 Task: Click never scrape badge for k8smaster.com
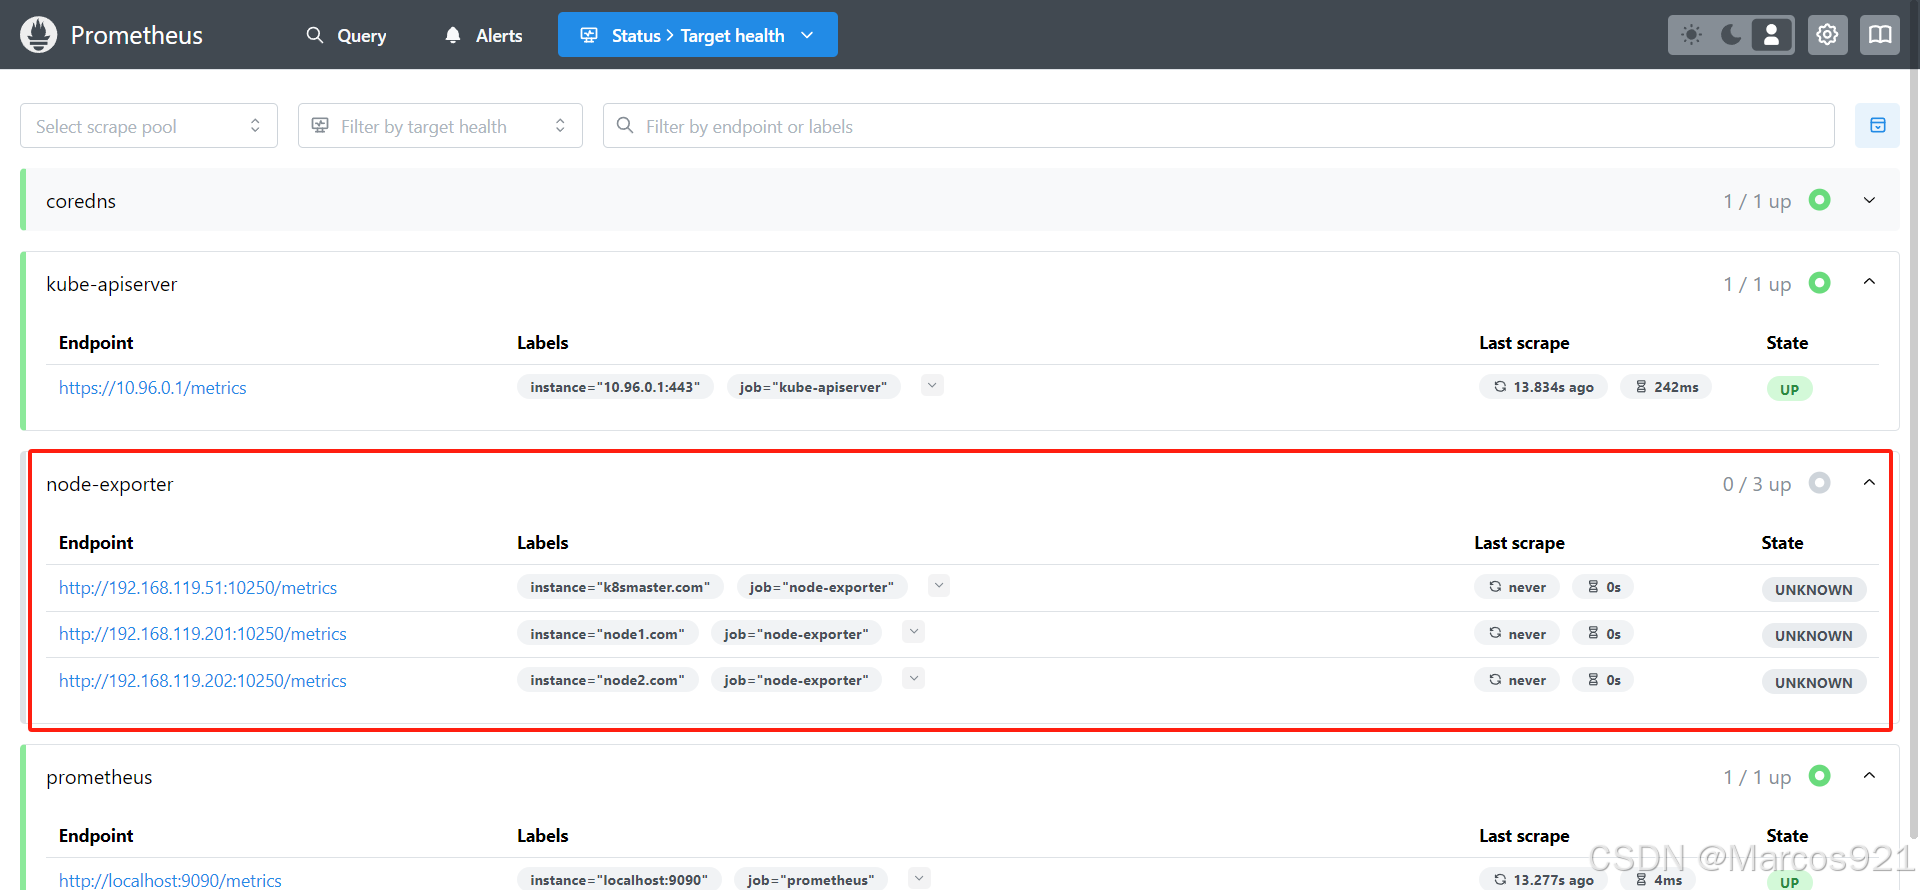[1517, 587]
